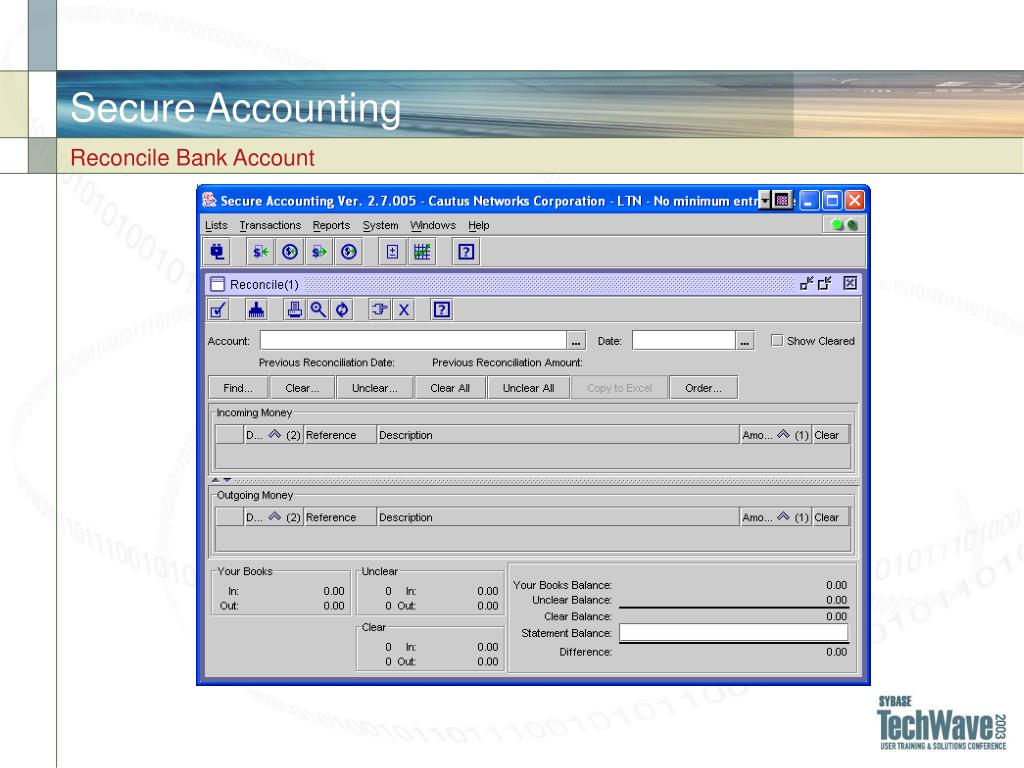Click the Find... button
The height and width of the screenshot is (768, 1024).
238,388
